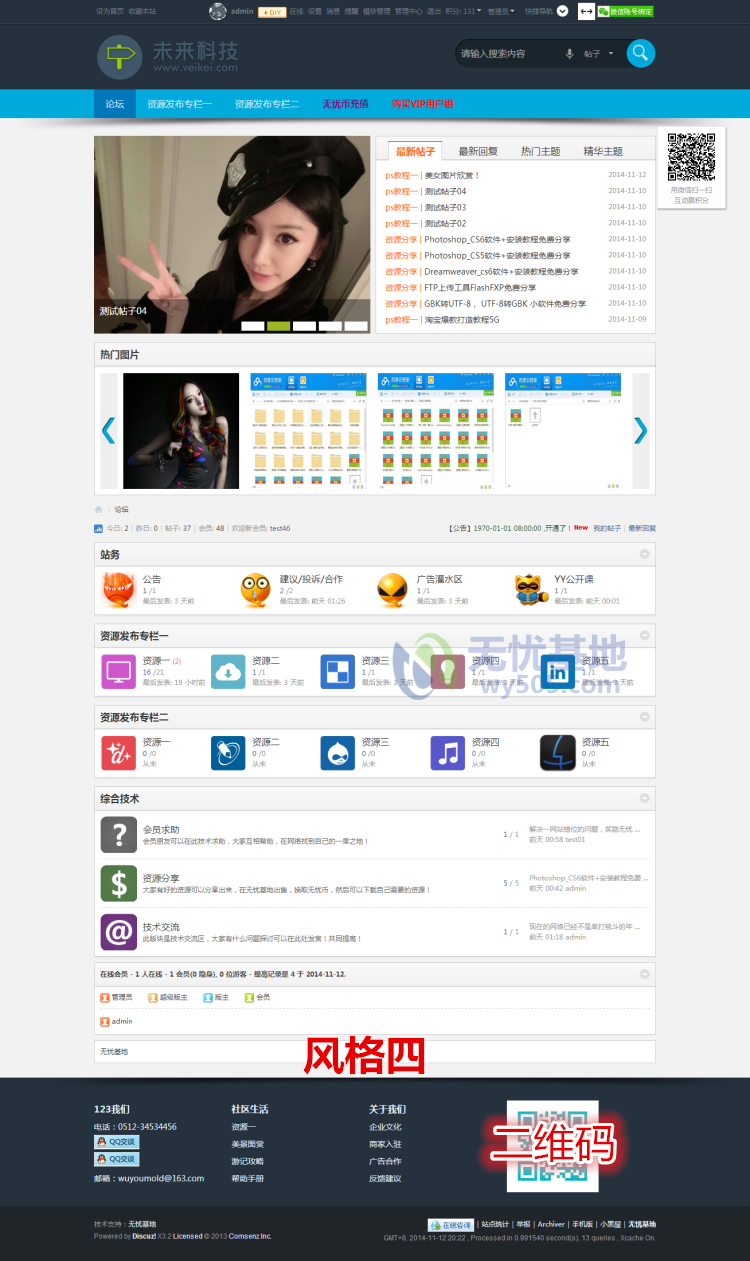This screenshot has height=1261, width=750.
Task: Click the search input field
Action: (x=508, y=54)
